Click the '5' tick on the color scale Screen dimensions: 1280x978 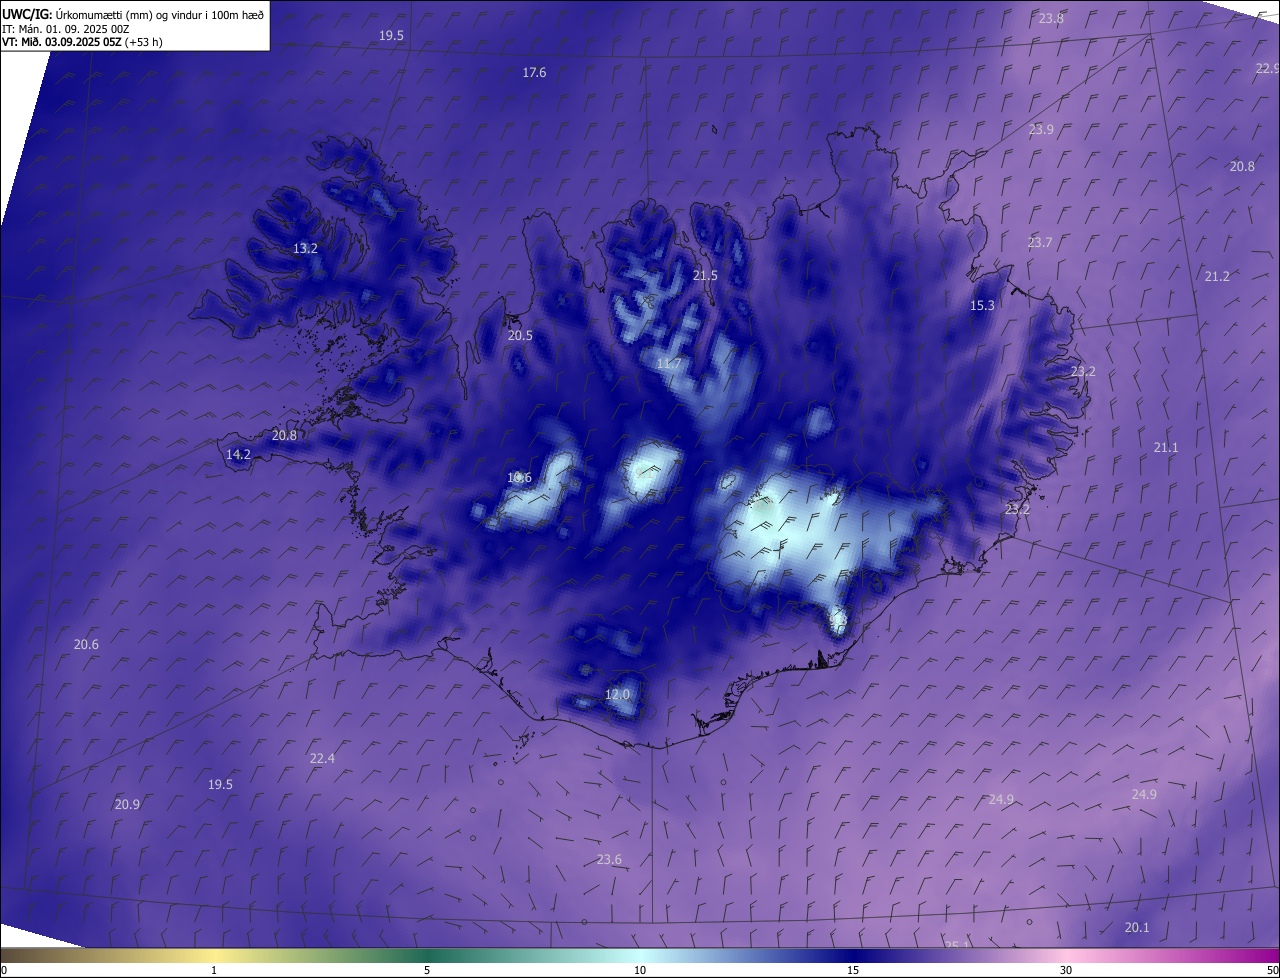coord(427,971)
